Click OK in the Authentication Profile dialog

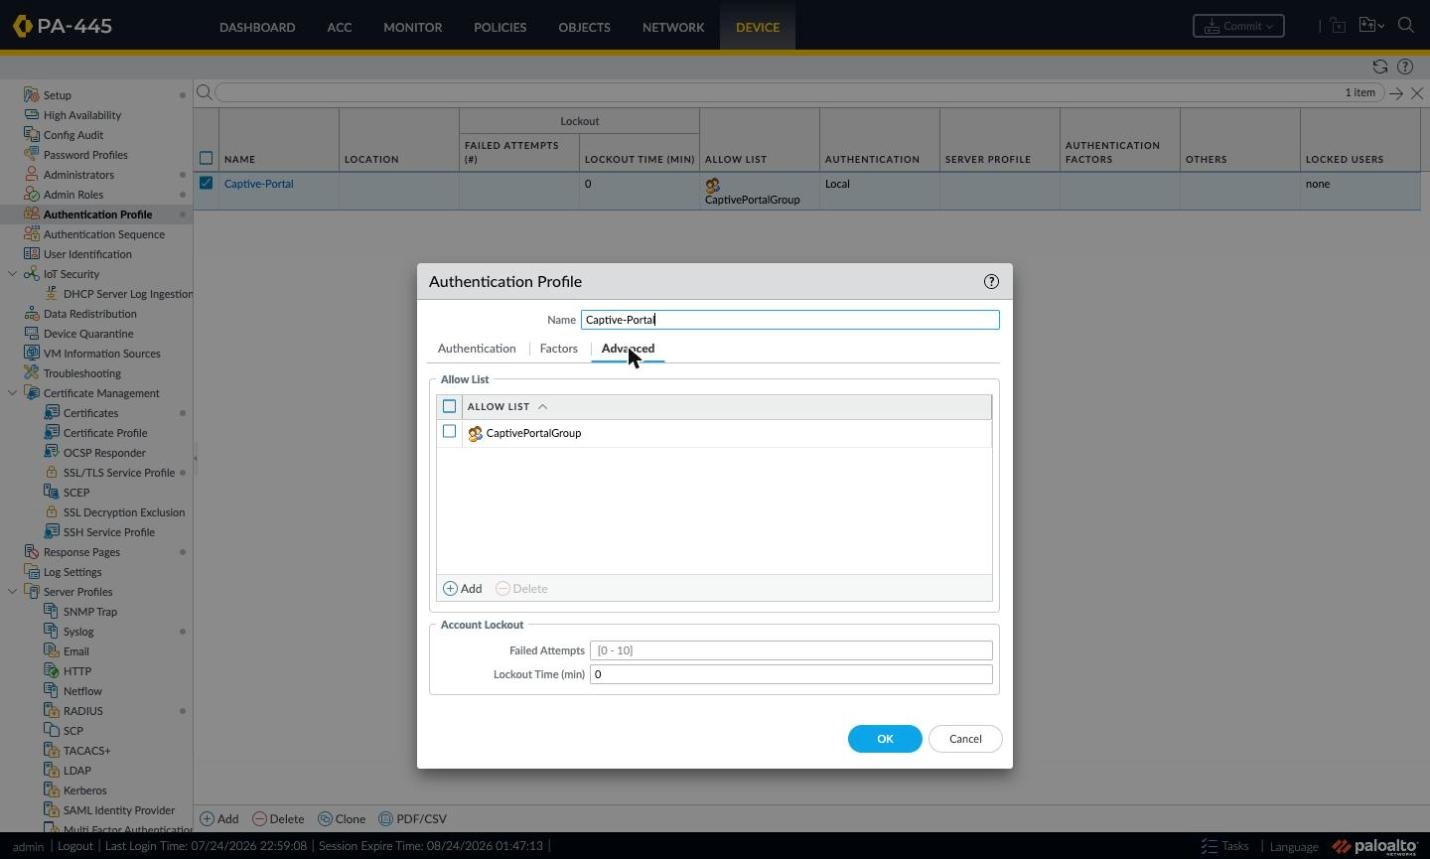tap(885, 739)
